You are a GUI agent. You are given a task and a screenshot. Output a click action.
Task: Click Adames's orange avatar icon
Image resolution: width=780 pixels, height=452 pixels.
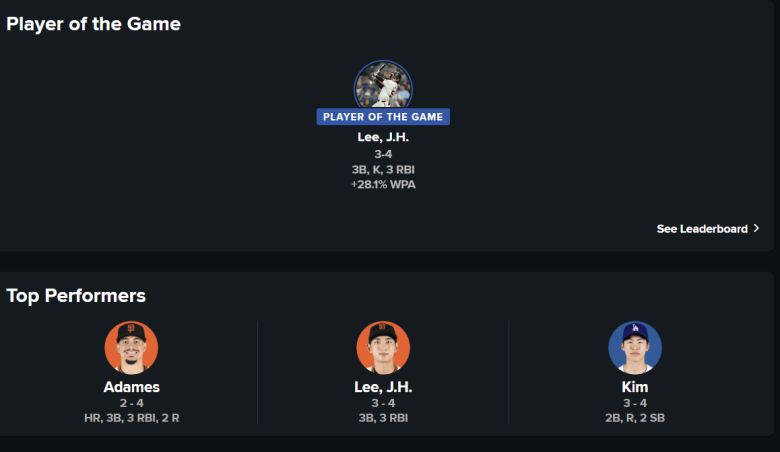coord(131,347)
